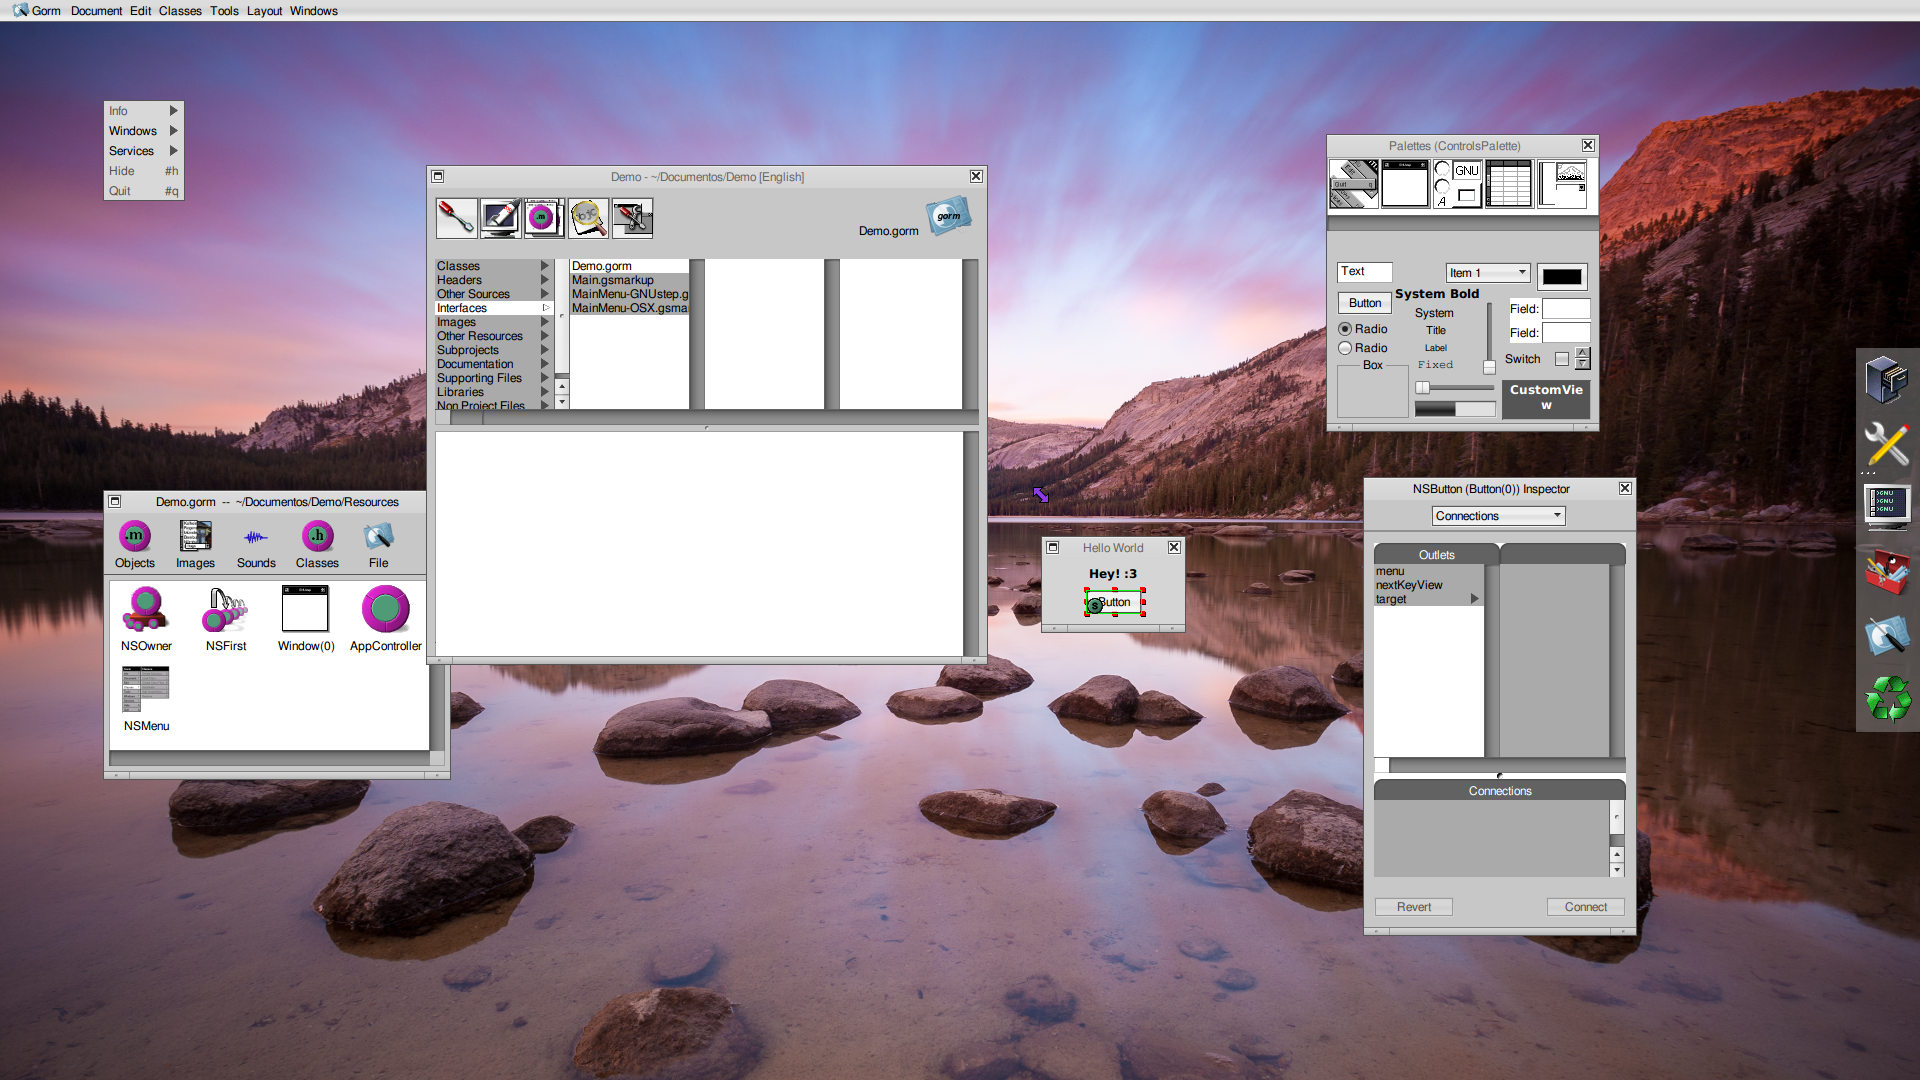Screen dimensions: 1920x1080
Task: Open the project search tool (magnifying glass icon)
Action: tap(588, 218)
